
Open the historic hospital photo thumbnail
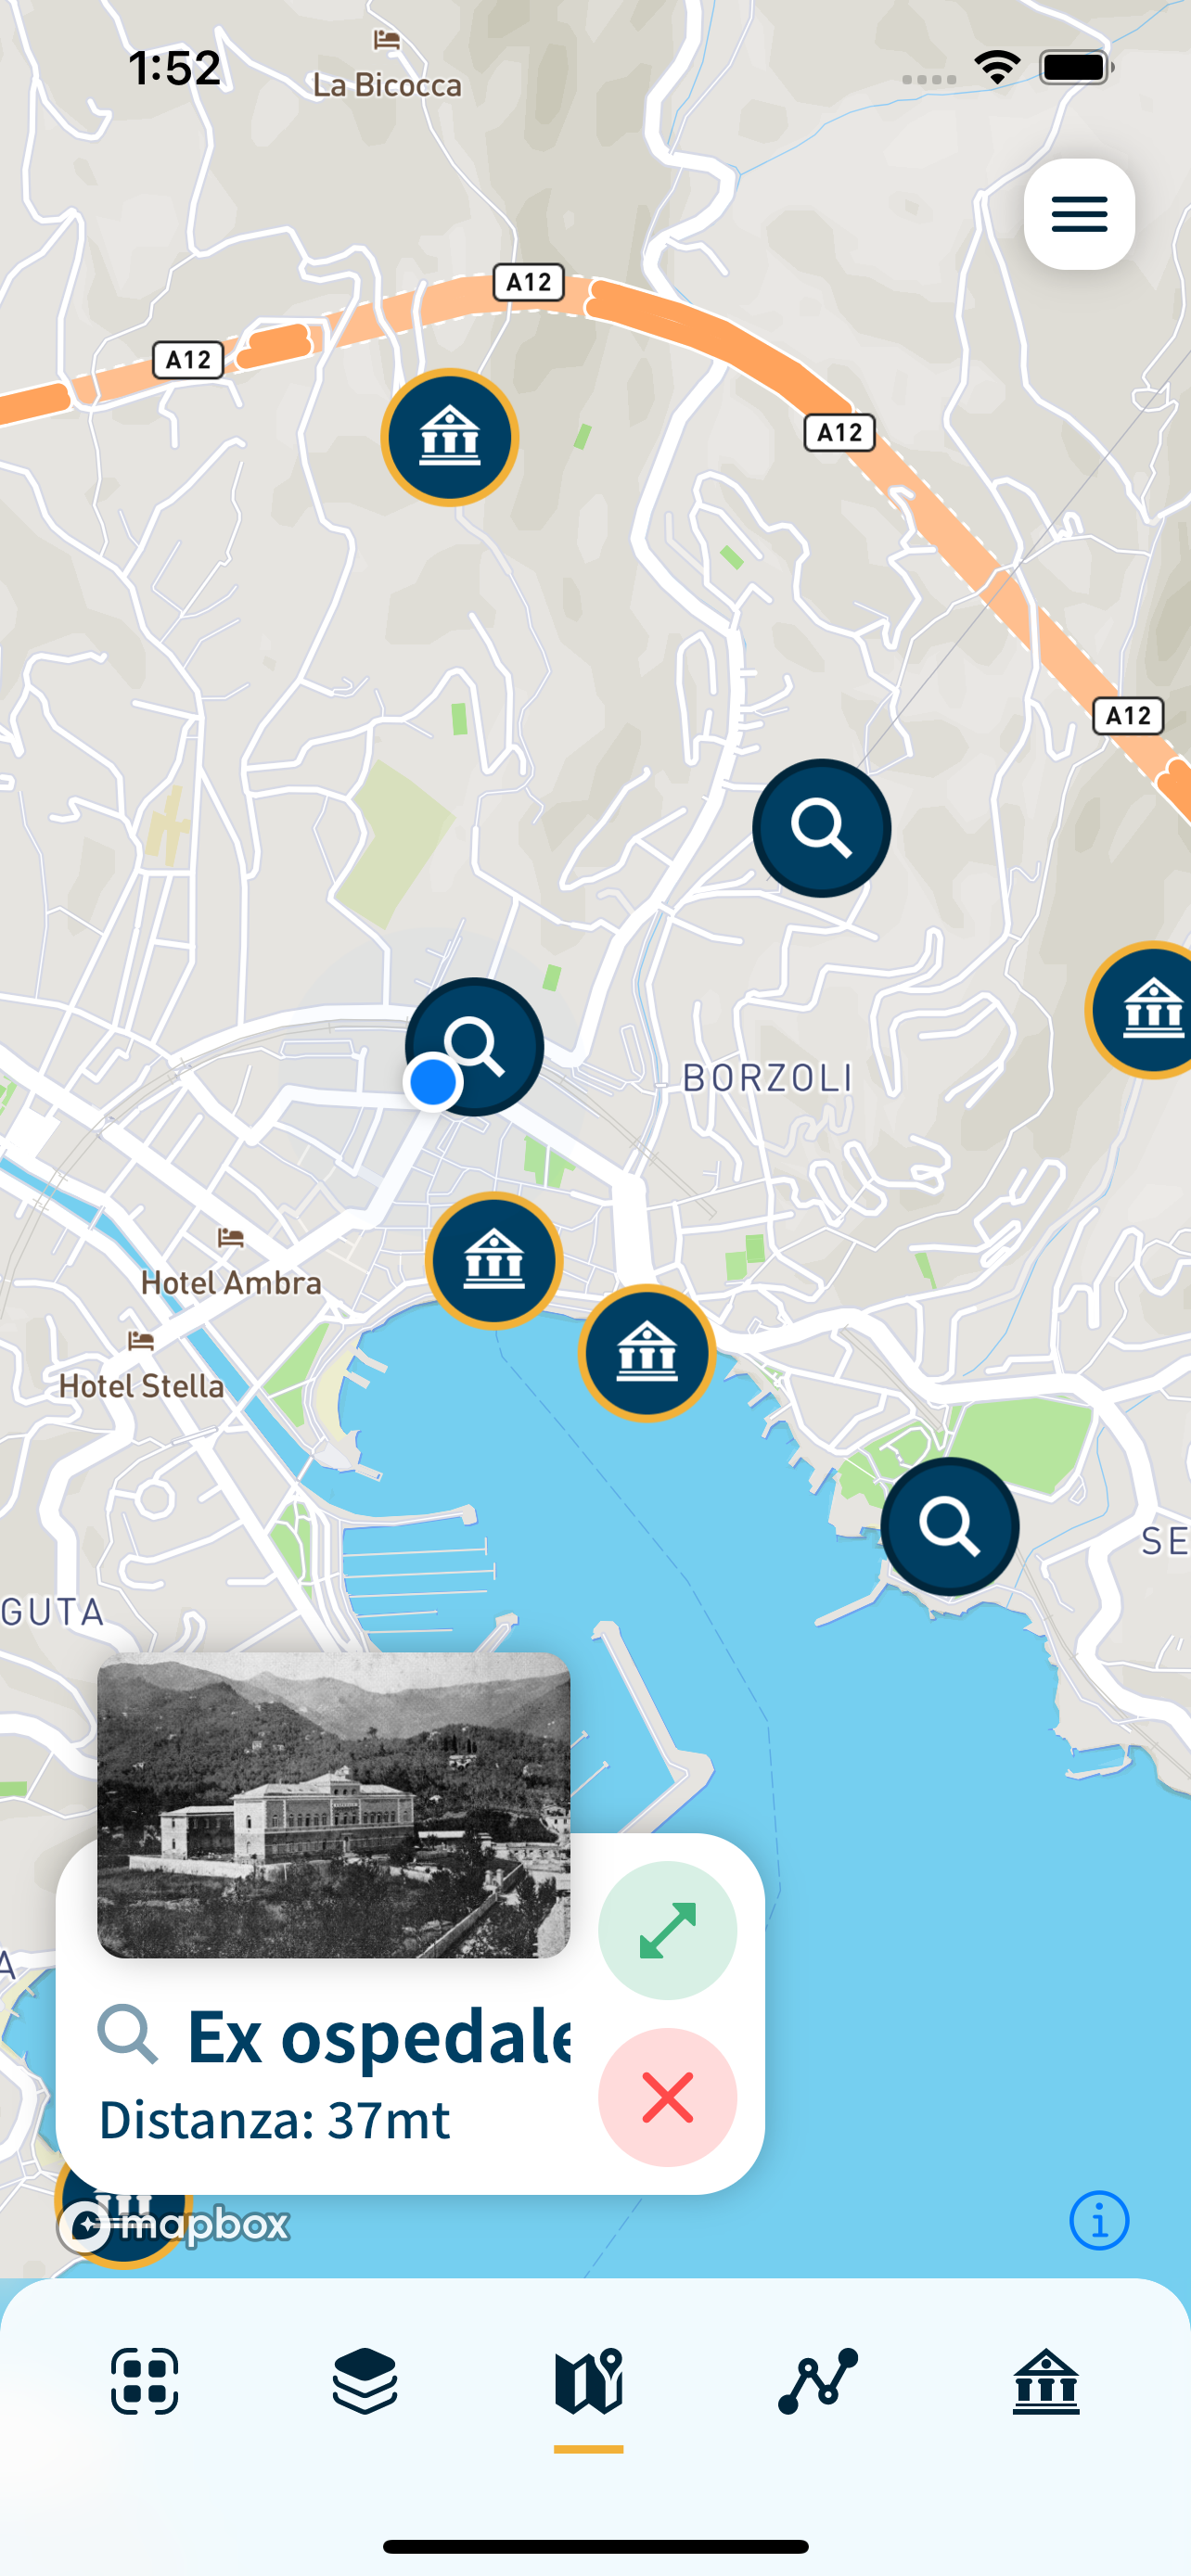click(x=334, y=1805)
